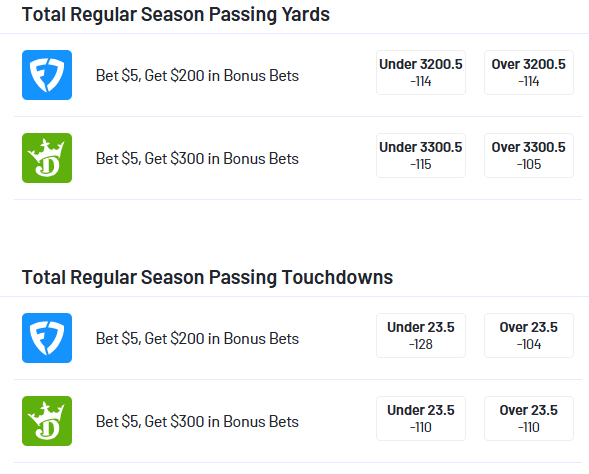589x474 pixels.
Task: Select Under 3200.5 at -114 odds
Action: click(421, 72)
